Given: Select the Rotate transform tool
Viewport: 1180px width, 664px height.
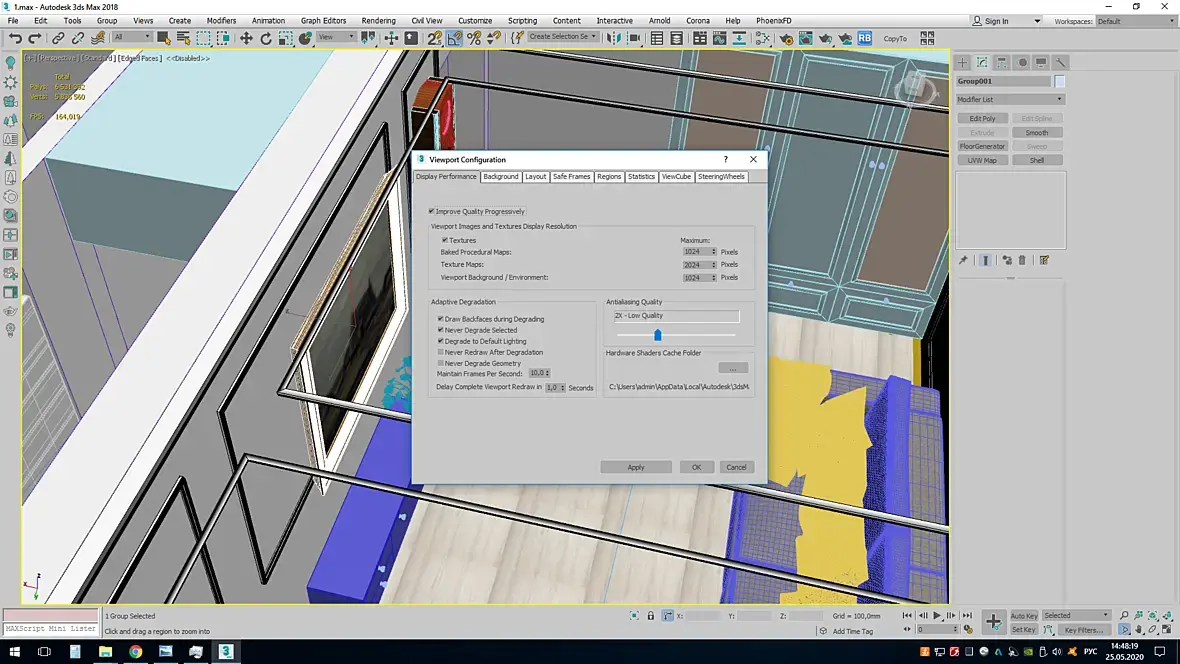Looking at the screenshot, I should click(x=266, y=38).
